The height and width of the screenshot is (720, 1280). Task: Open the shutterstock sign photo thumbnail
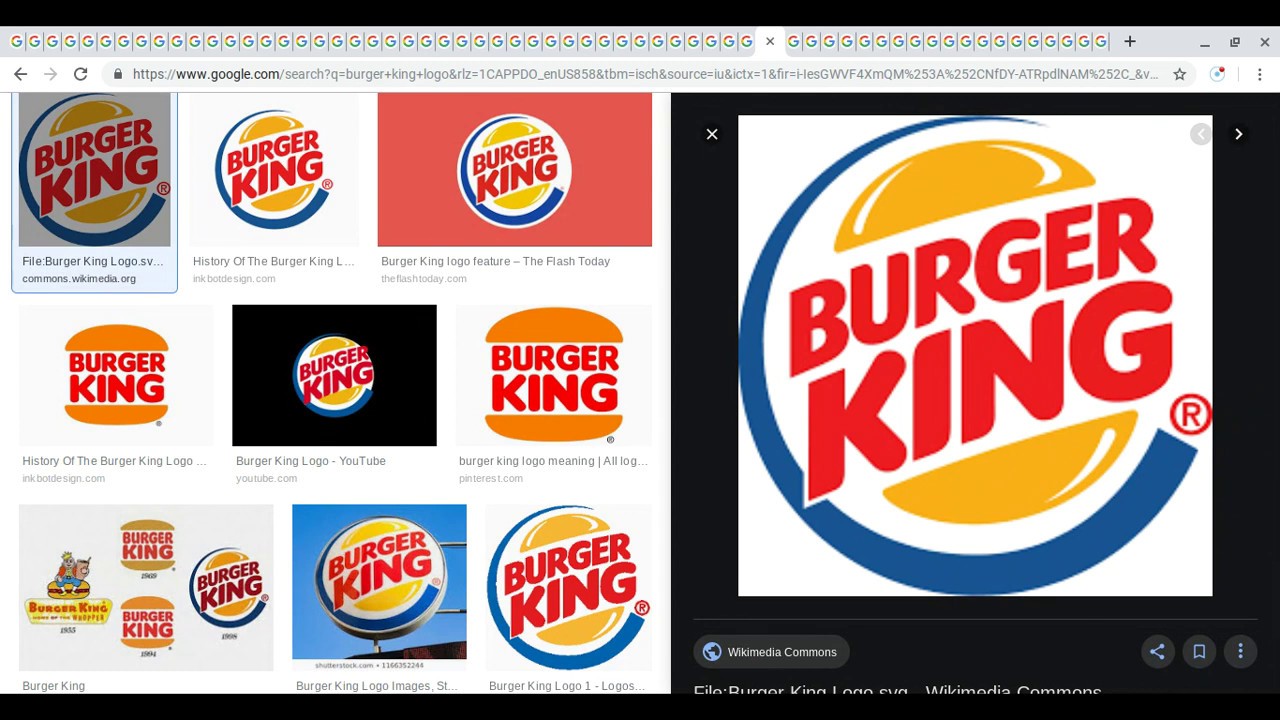[x=379, y=588]
